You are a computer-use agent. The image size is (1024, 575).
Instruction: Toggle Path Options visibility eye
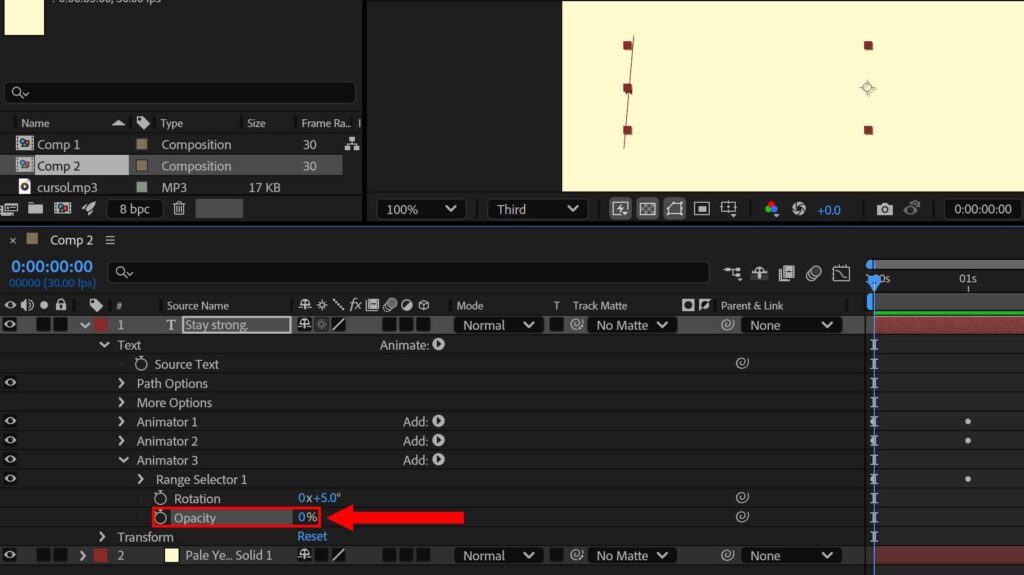10,383
